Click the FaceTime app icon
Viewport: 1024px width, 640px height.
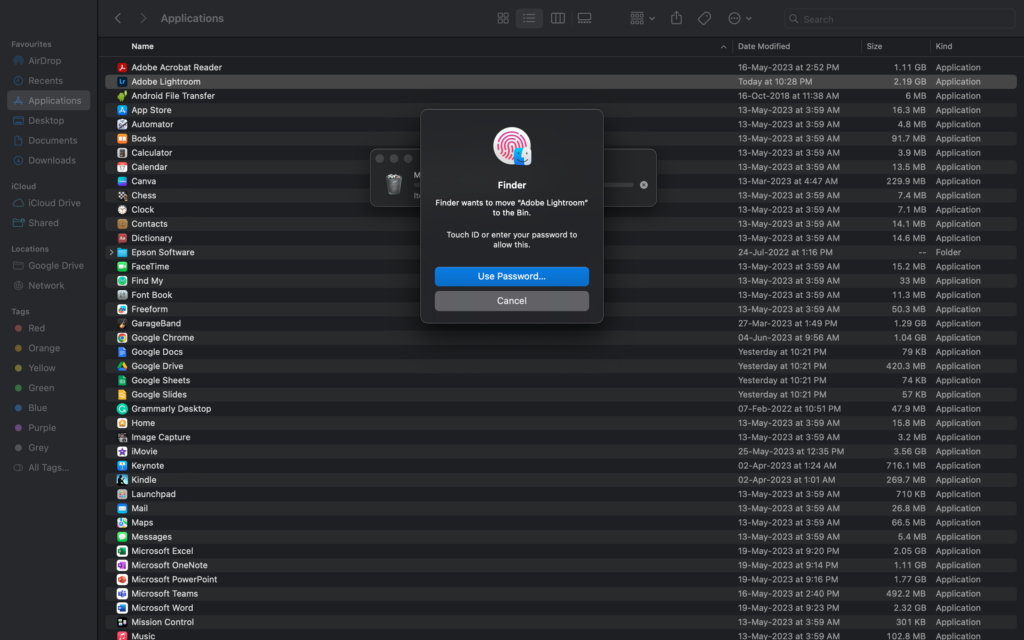122,266
